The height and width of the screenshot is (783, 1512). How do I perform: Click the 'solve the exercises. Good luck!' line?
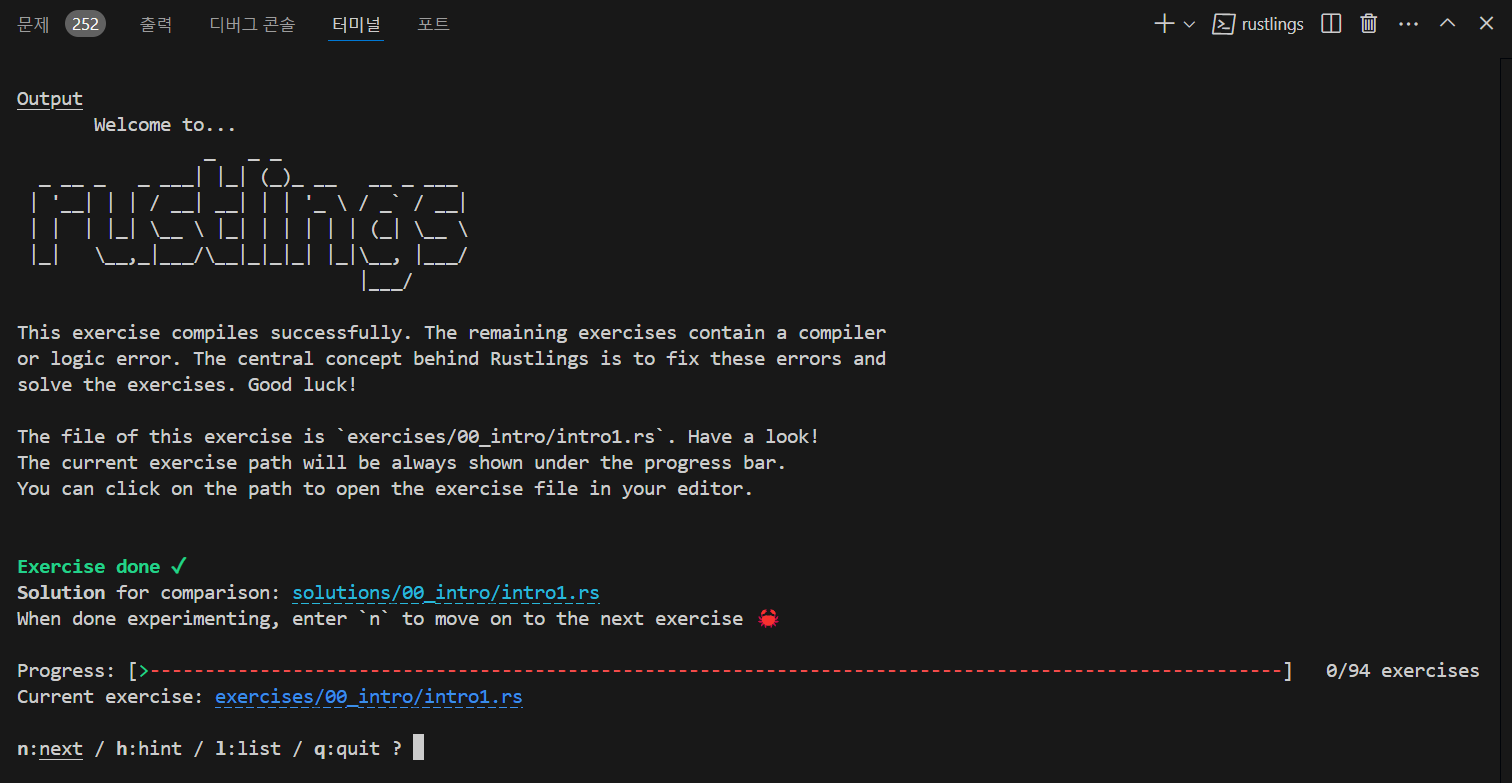(187, 385)
